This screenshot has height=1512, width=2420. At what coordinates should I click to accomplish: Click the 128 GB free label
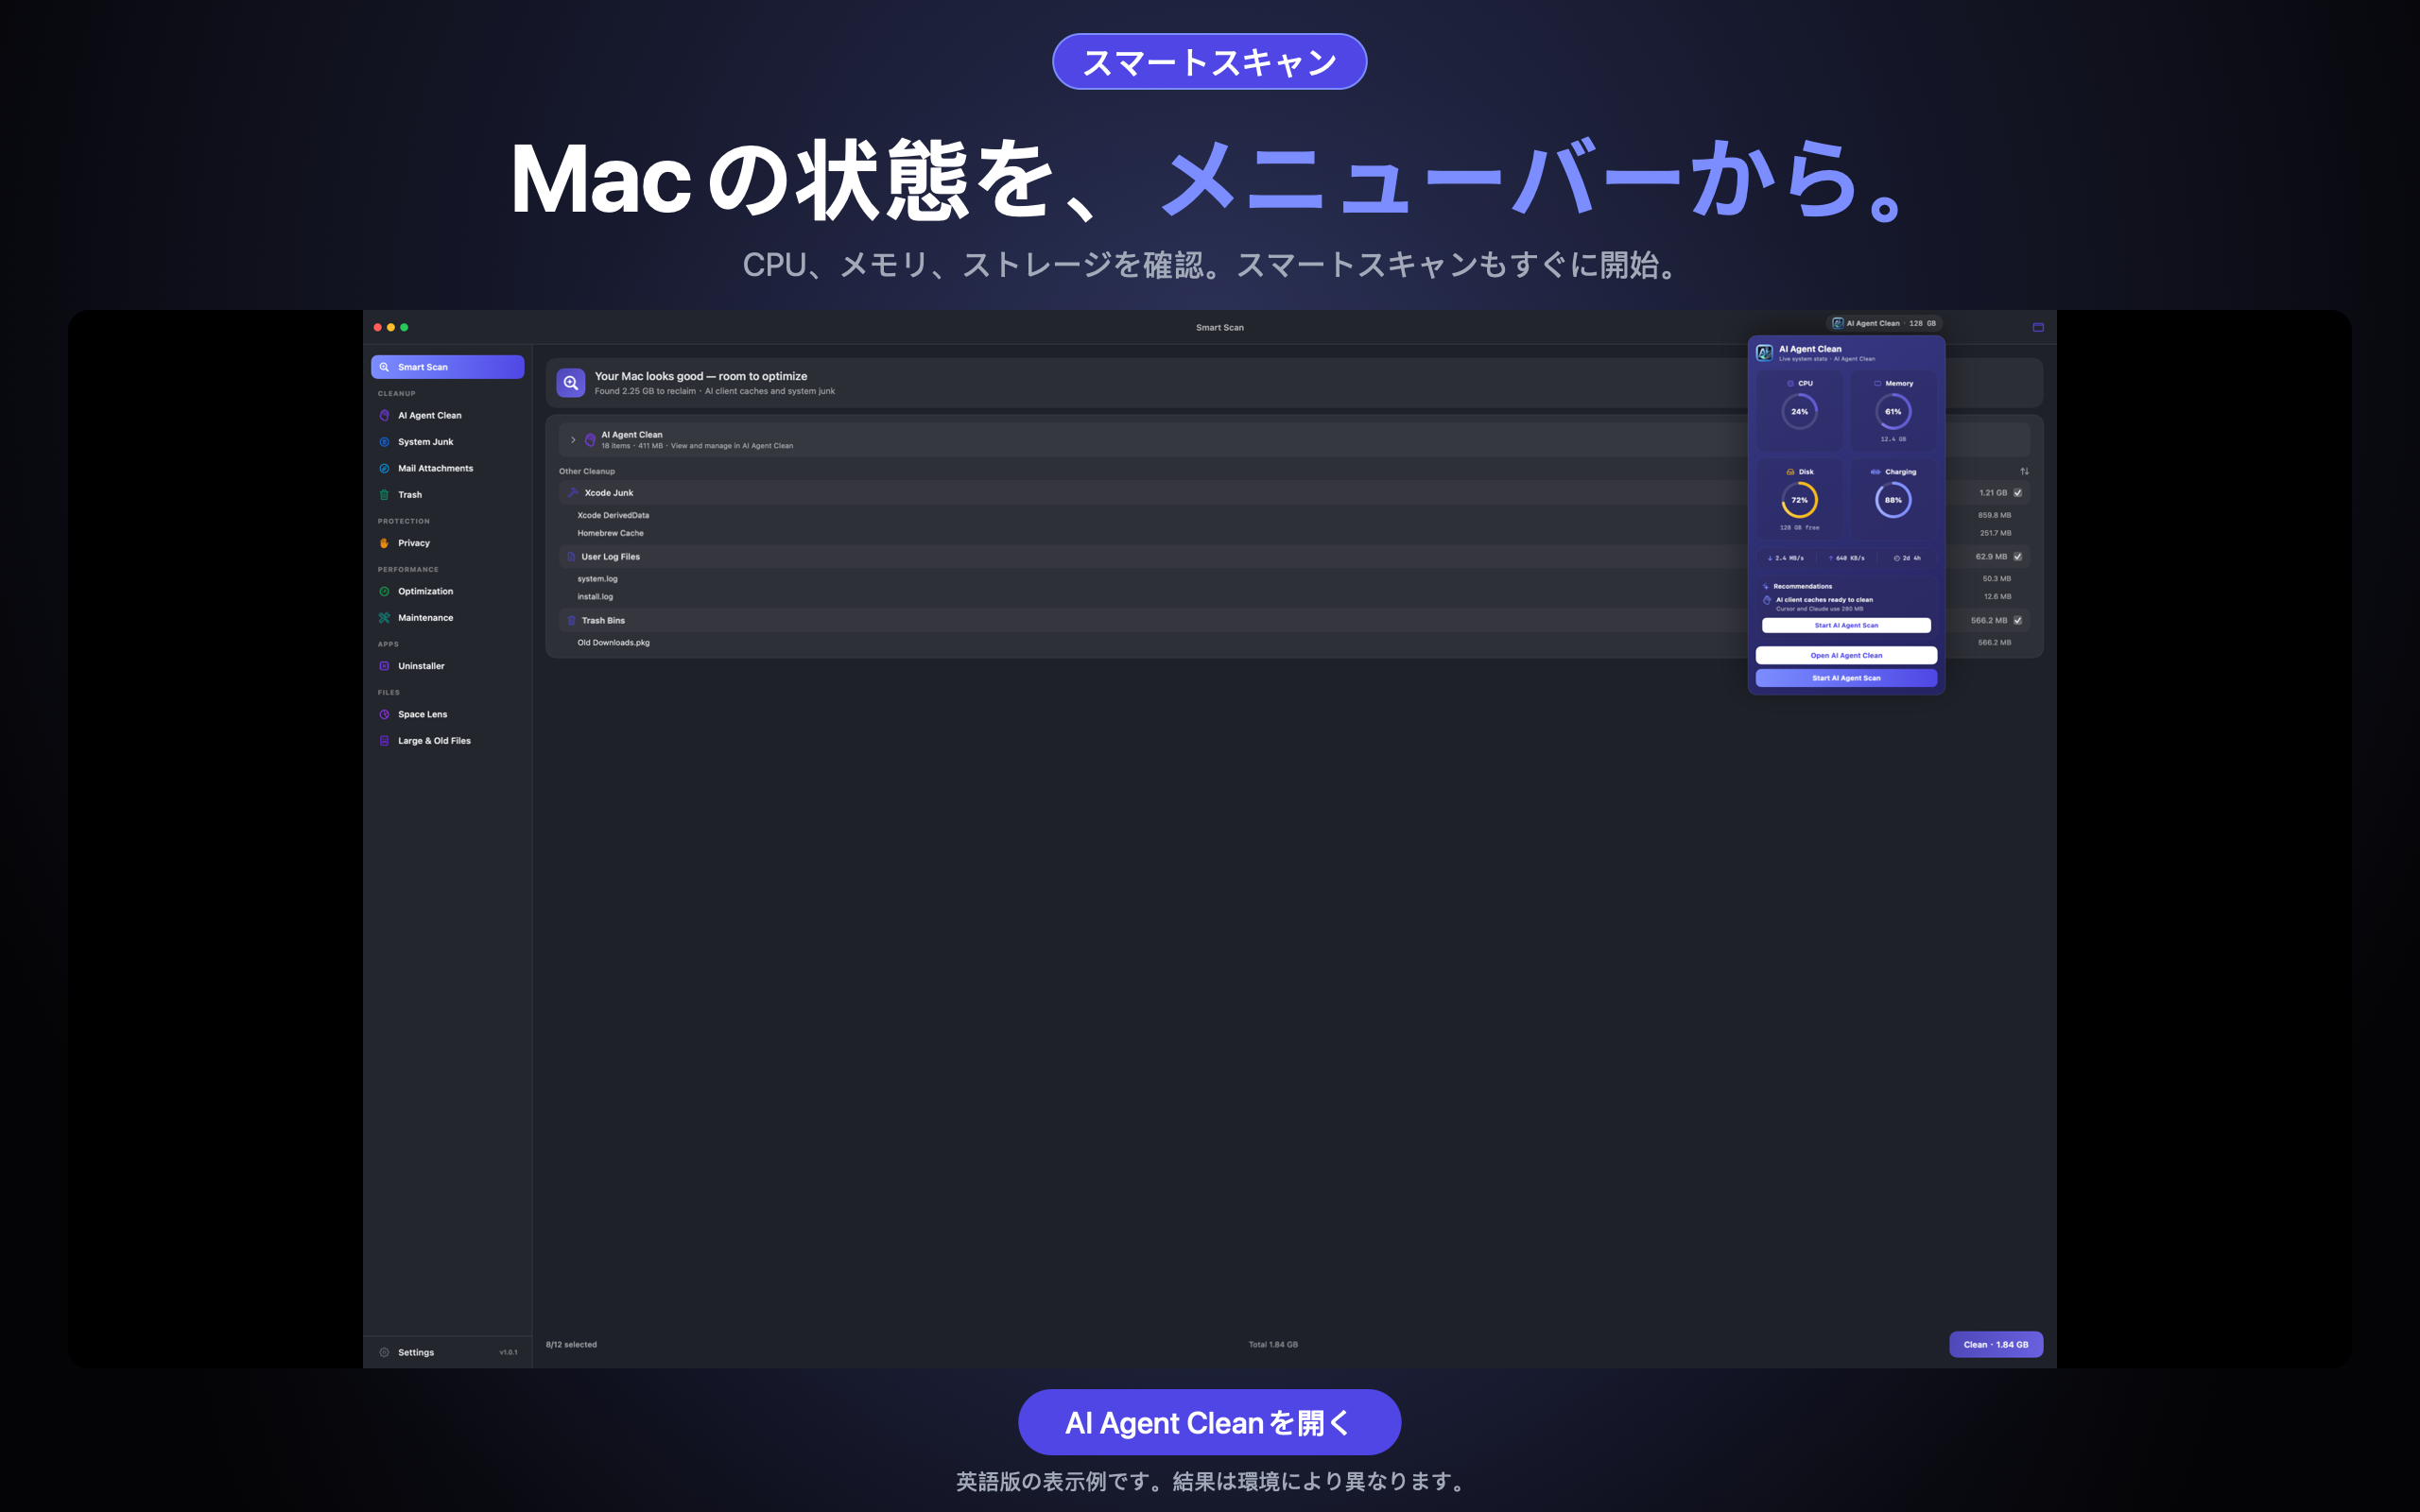[x=1799, y=527]
